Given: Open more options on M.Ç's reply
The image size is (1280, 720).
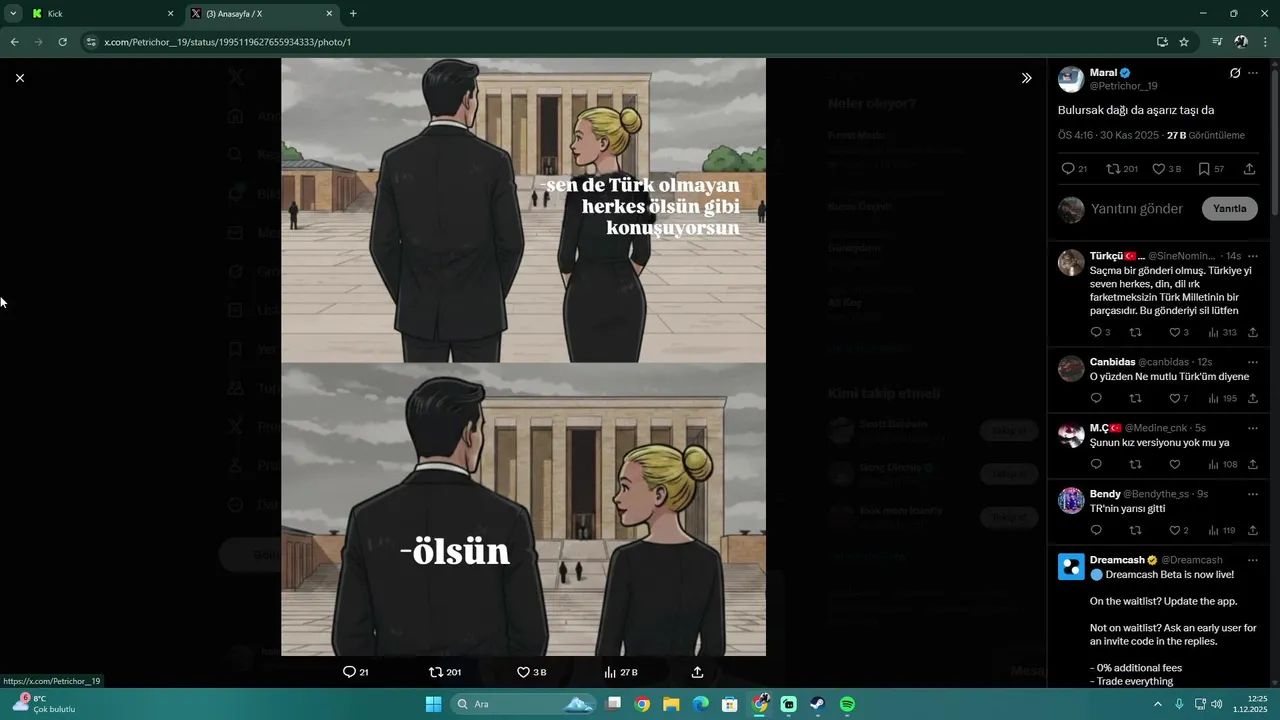Looking at the screenshot, I should click(1253, 427).
